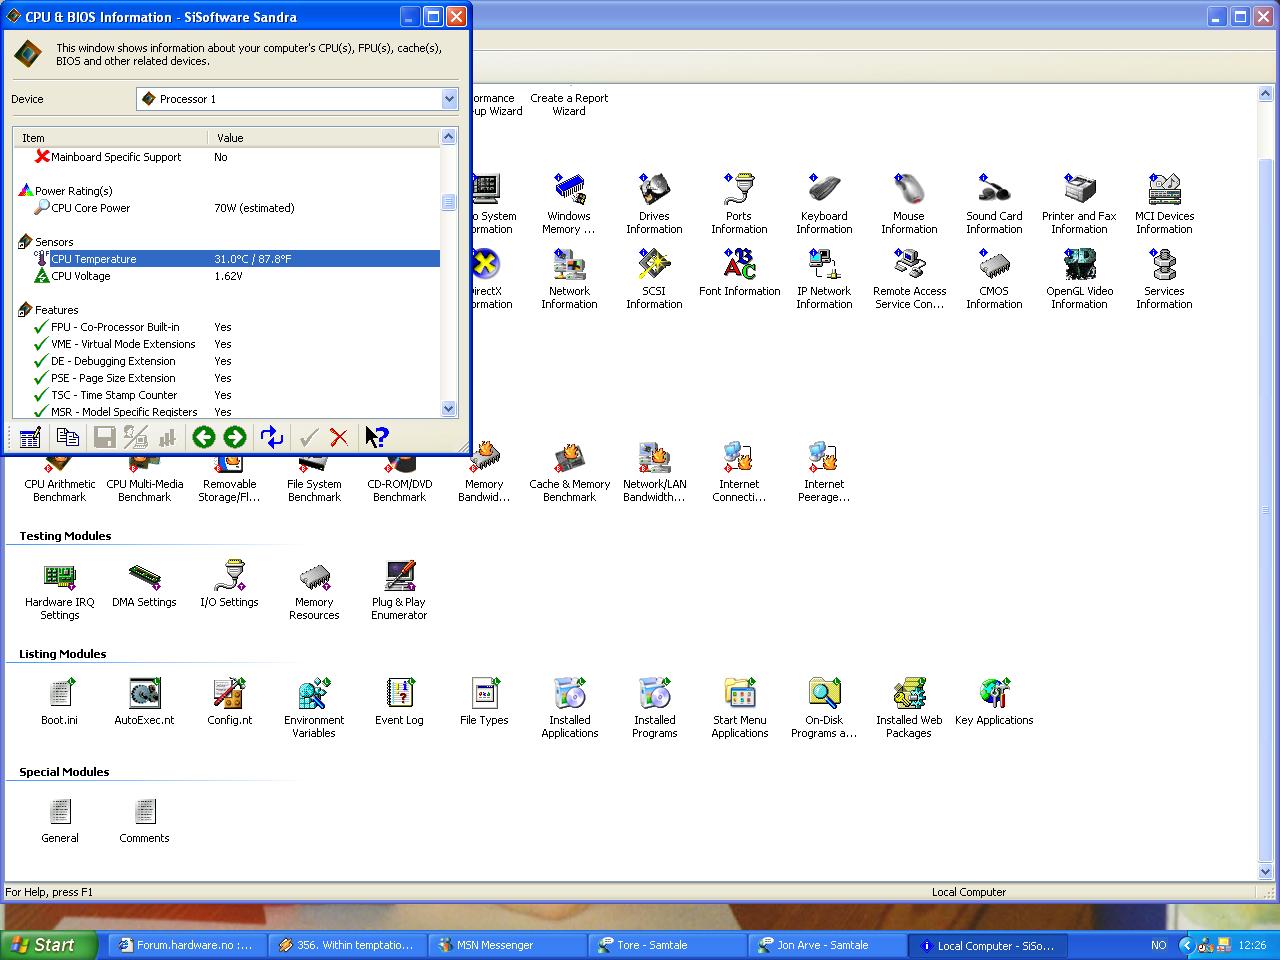Open CMOS Information module
1280x960 pixels.
(x=994, y=278)
